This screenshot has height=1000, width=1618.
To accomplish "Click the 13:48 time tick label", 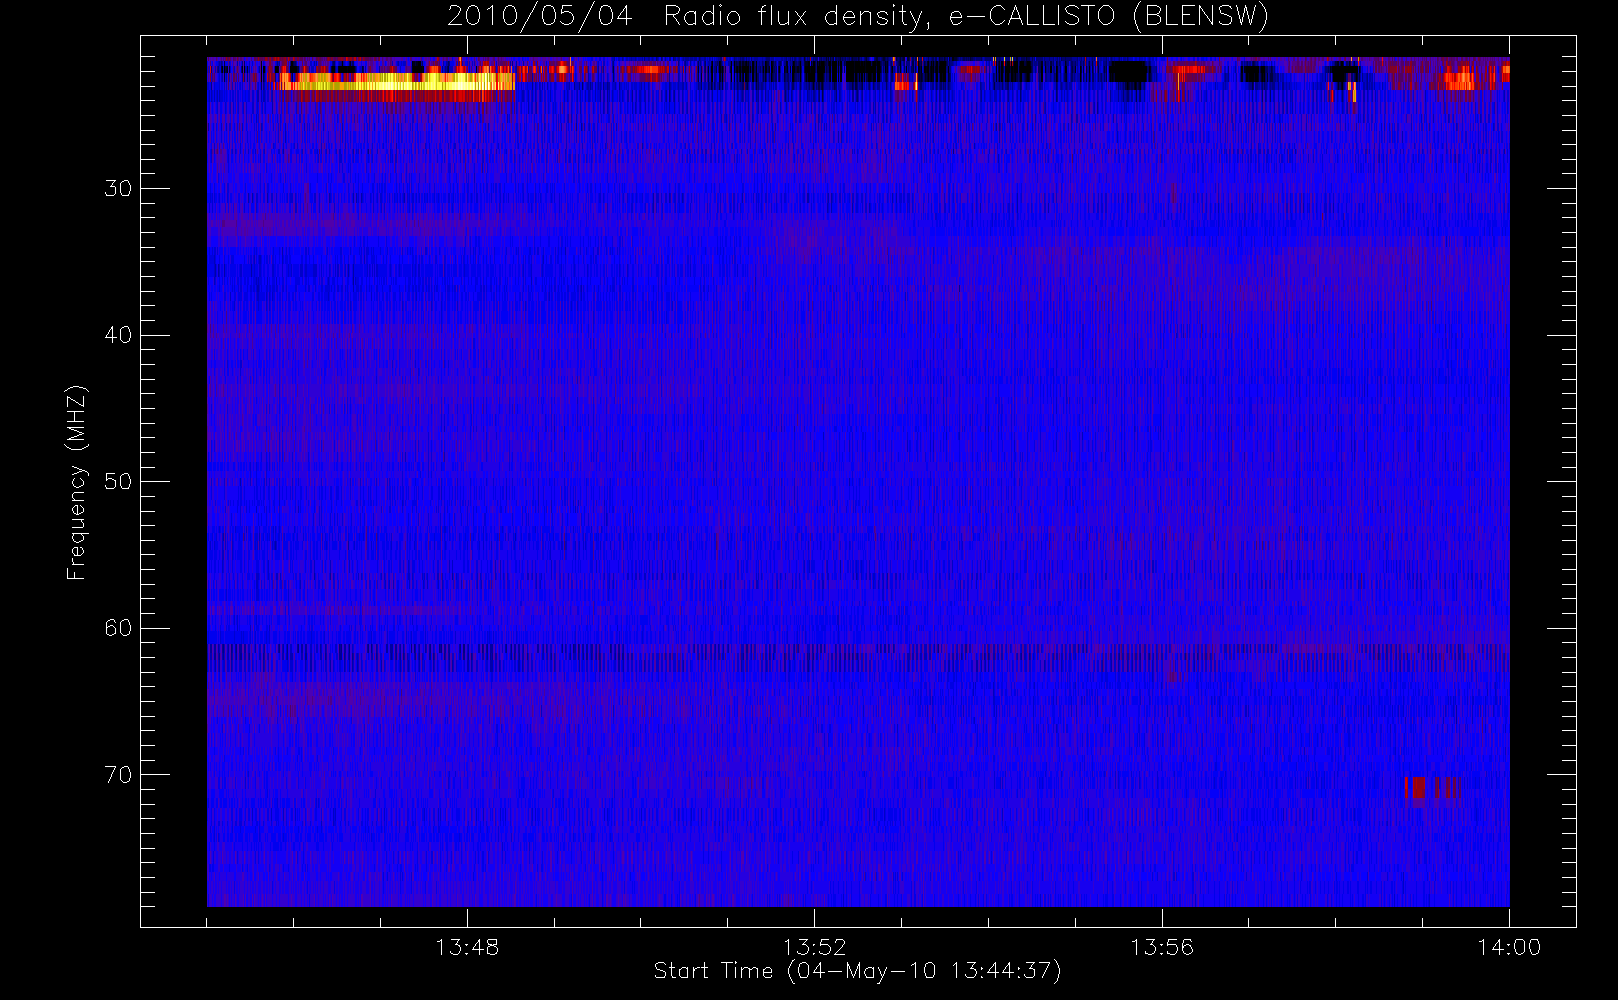I will (467, 947).
